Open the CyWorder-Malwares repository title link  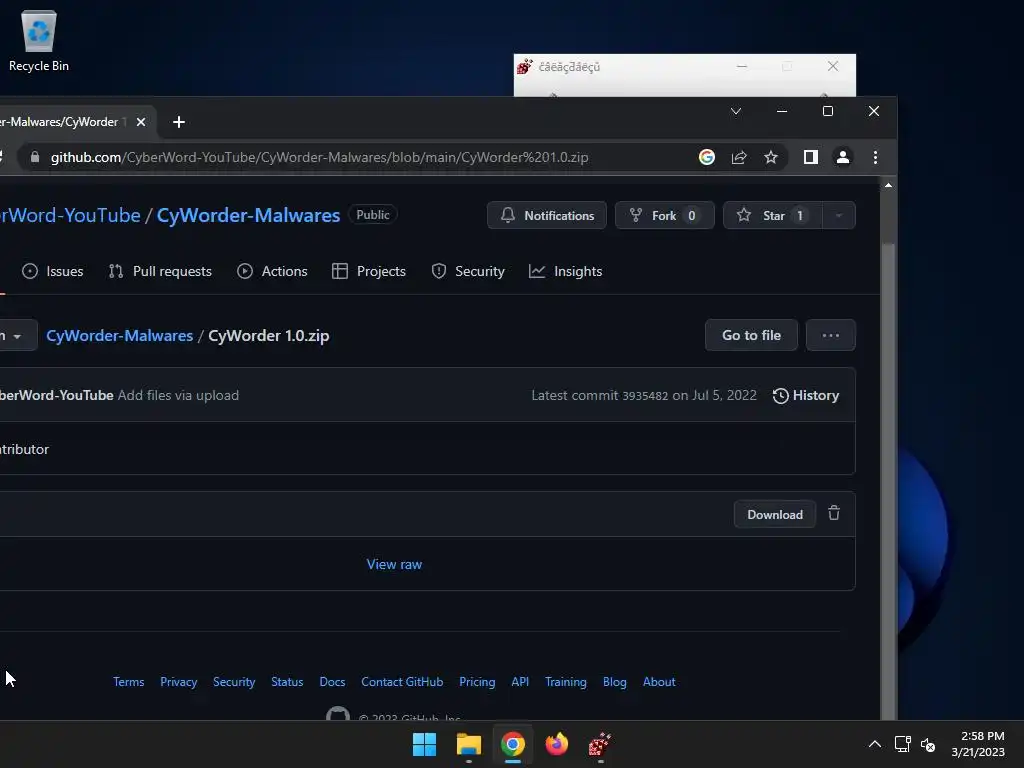click(248, 216)
